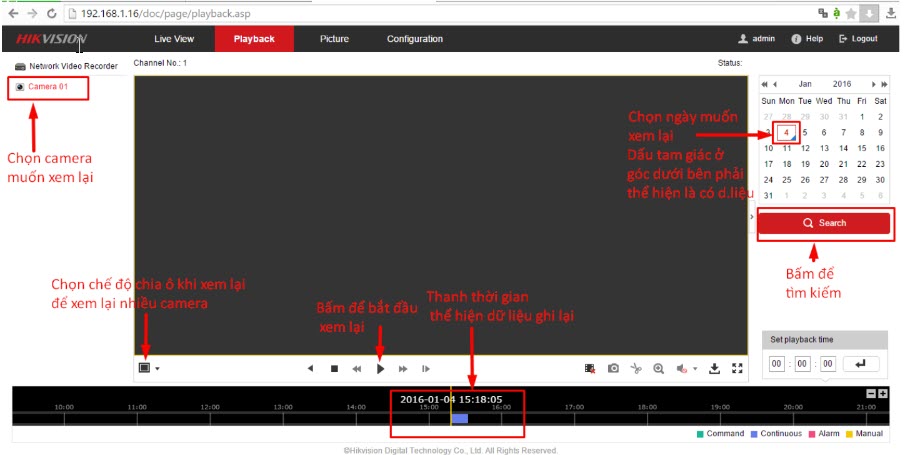Select Camera 01 in device list
916x455 pixels.
tap(48, 87)
